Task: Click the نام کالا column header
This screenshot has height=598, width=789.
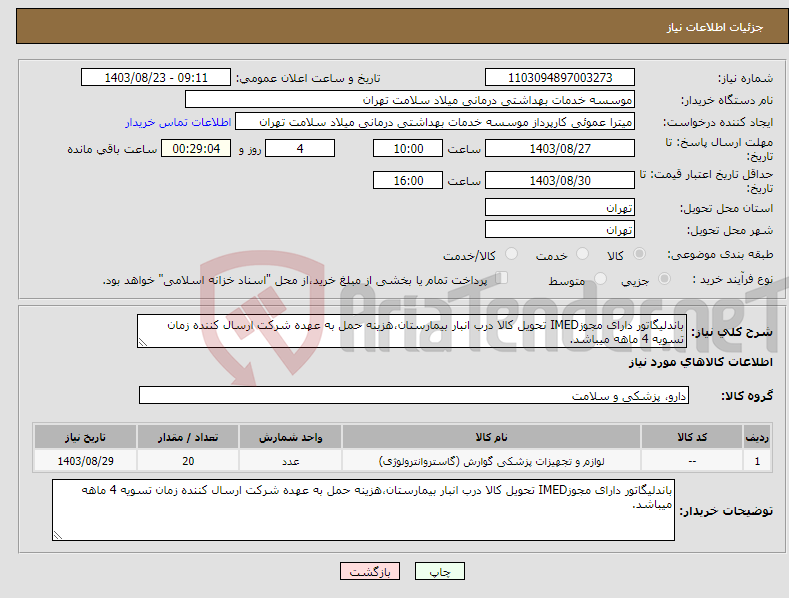Action: tap(491, 437)
